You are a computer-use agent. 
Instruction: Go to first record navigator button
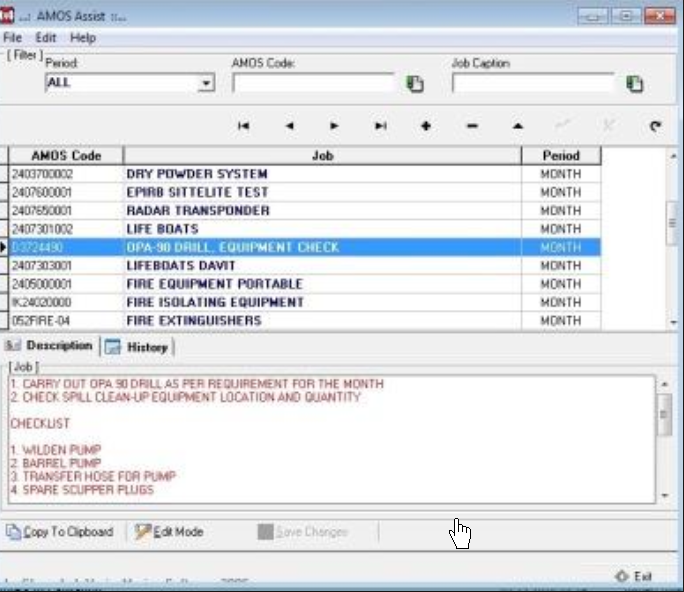pos(243,126)
